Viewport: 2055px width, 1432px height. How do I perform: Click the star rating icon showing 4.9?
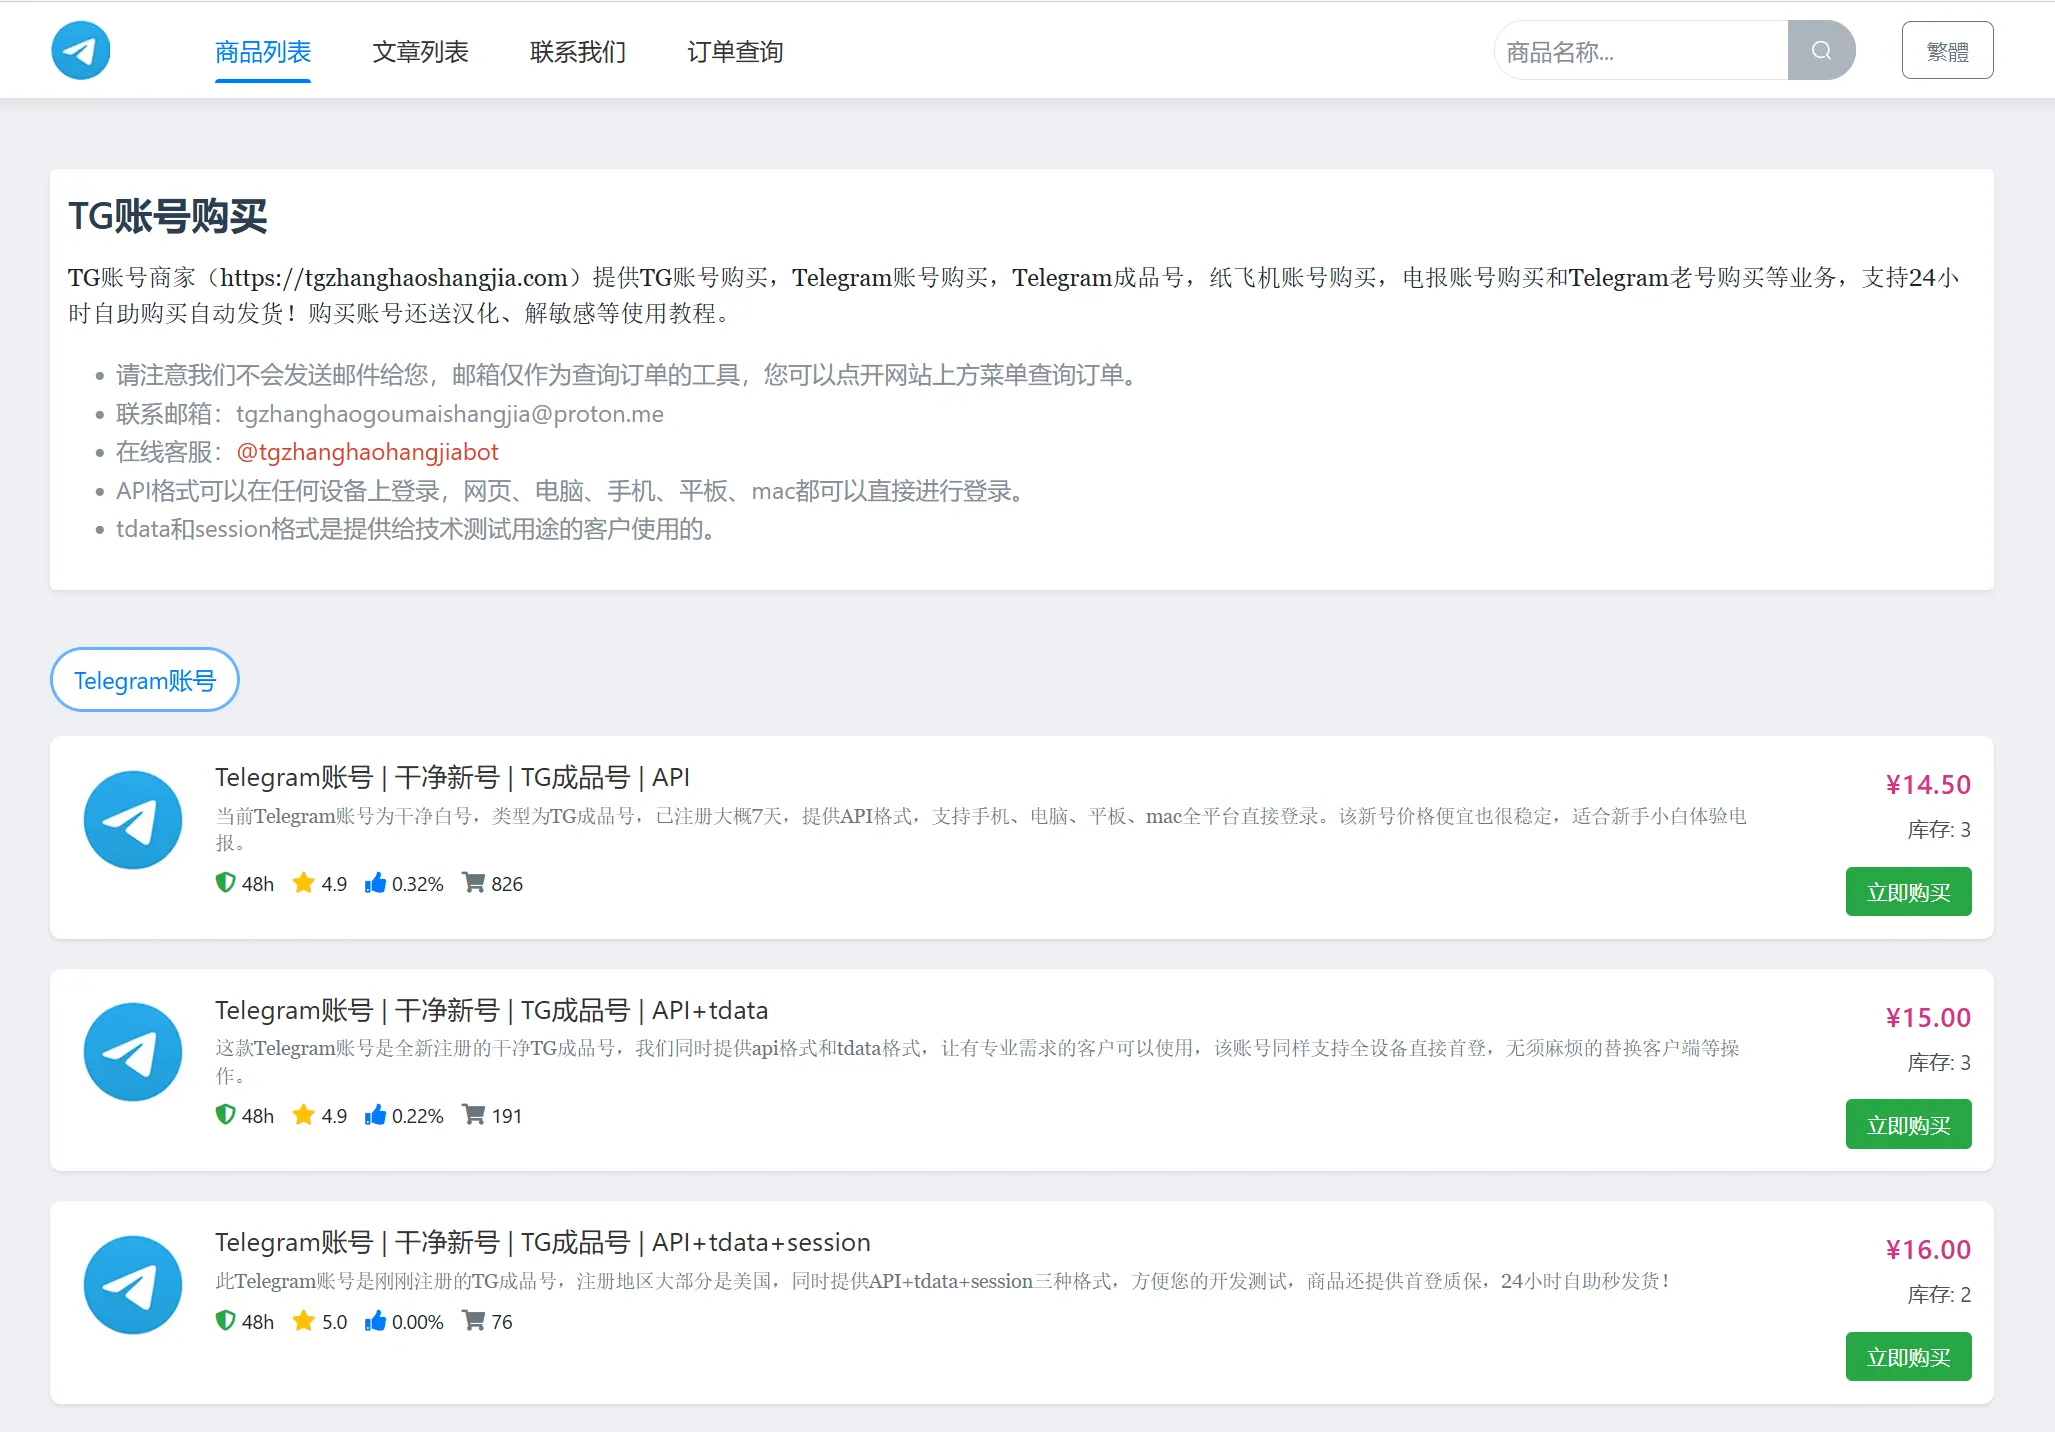coord(303,884)
